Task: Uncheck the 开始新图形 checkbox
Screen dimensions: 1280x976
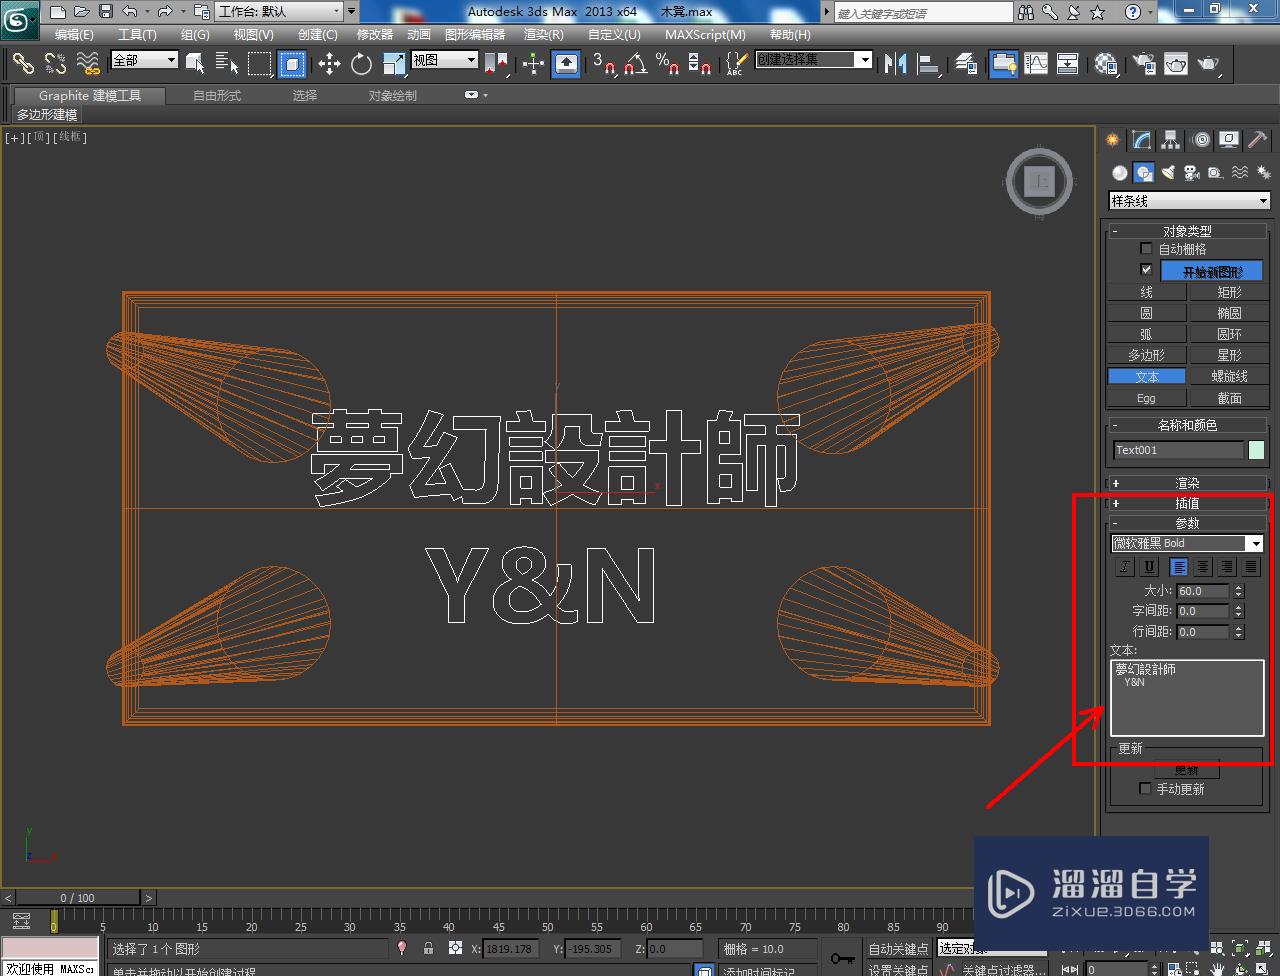Action: 1146,270
